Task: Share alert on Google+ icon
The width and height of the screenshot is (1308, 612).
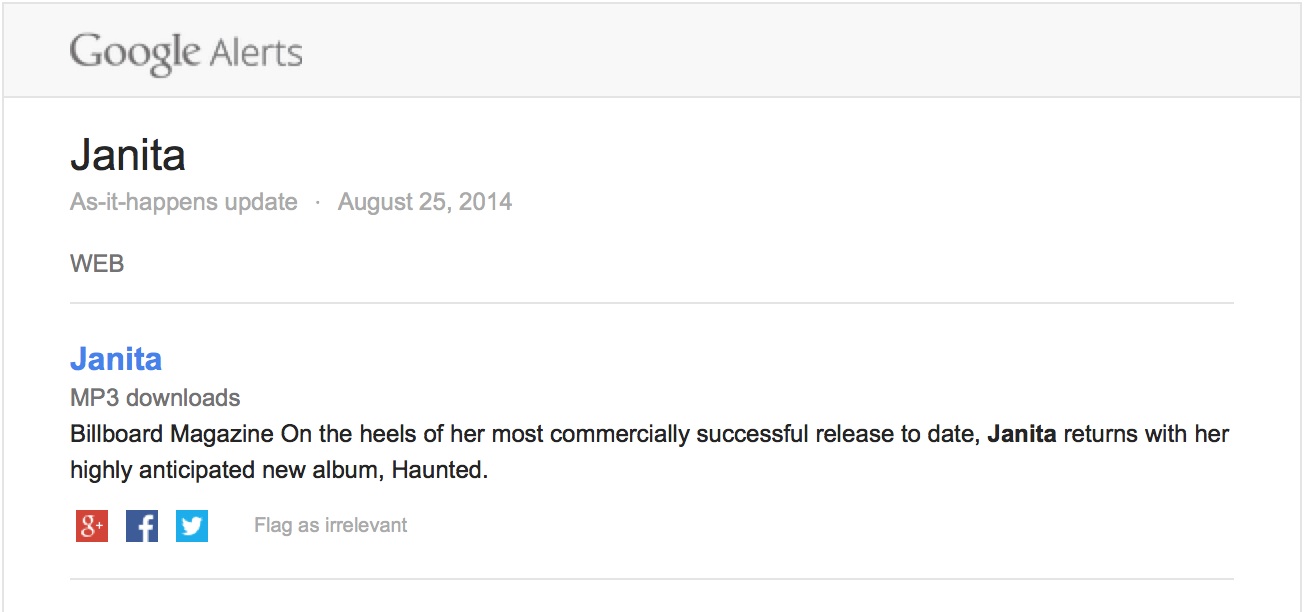Action: 92,526
